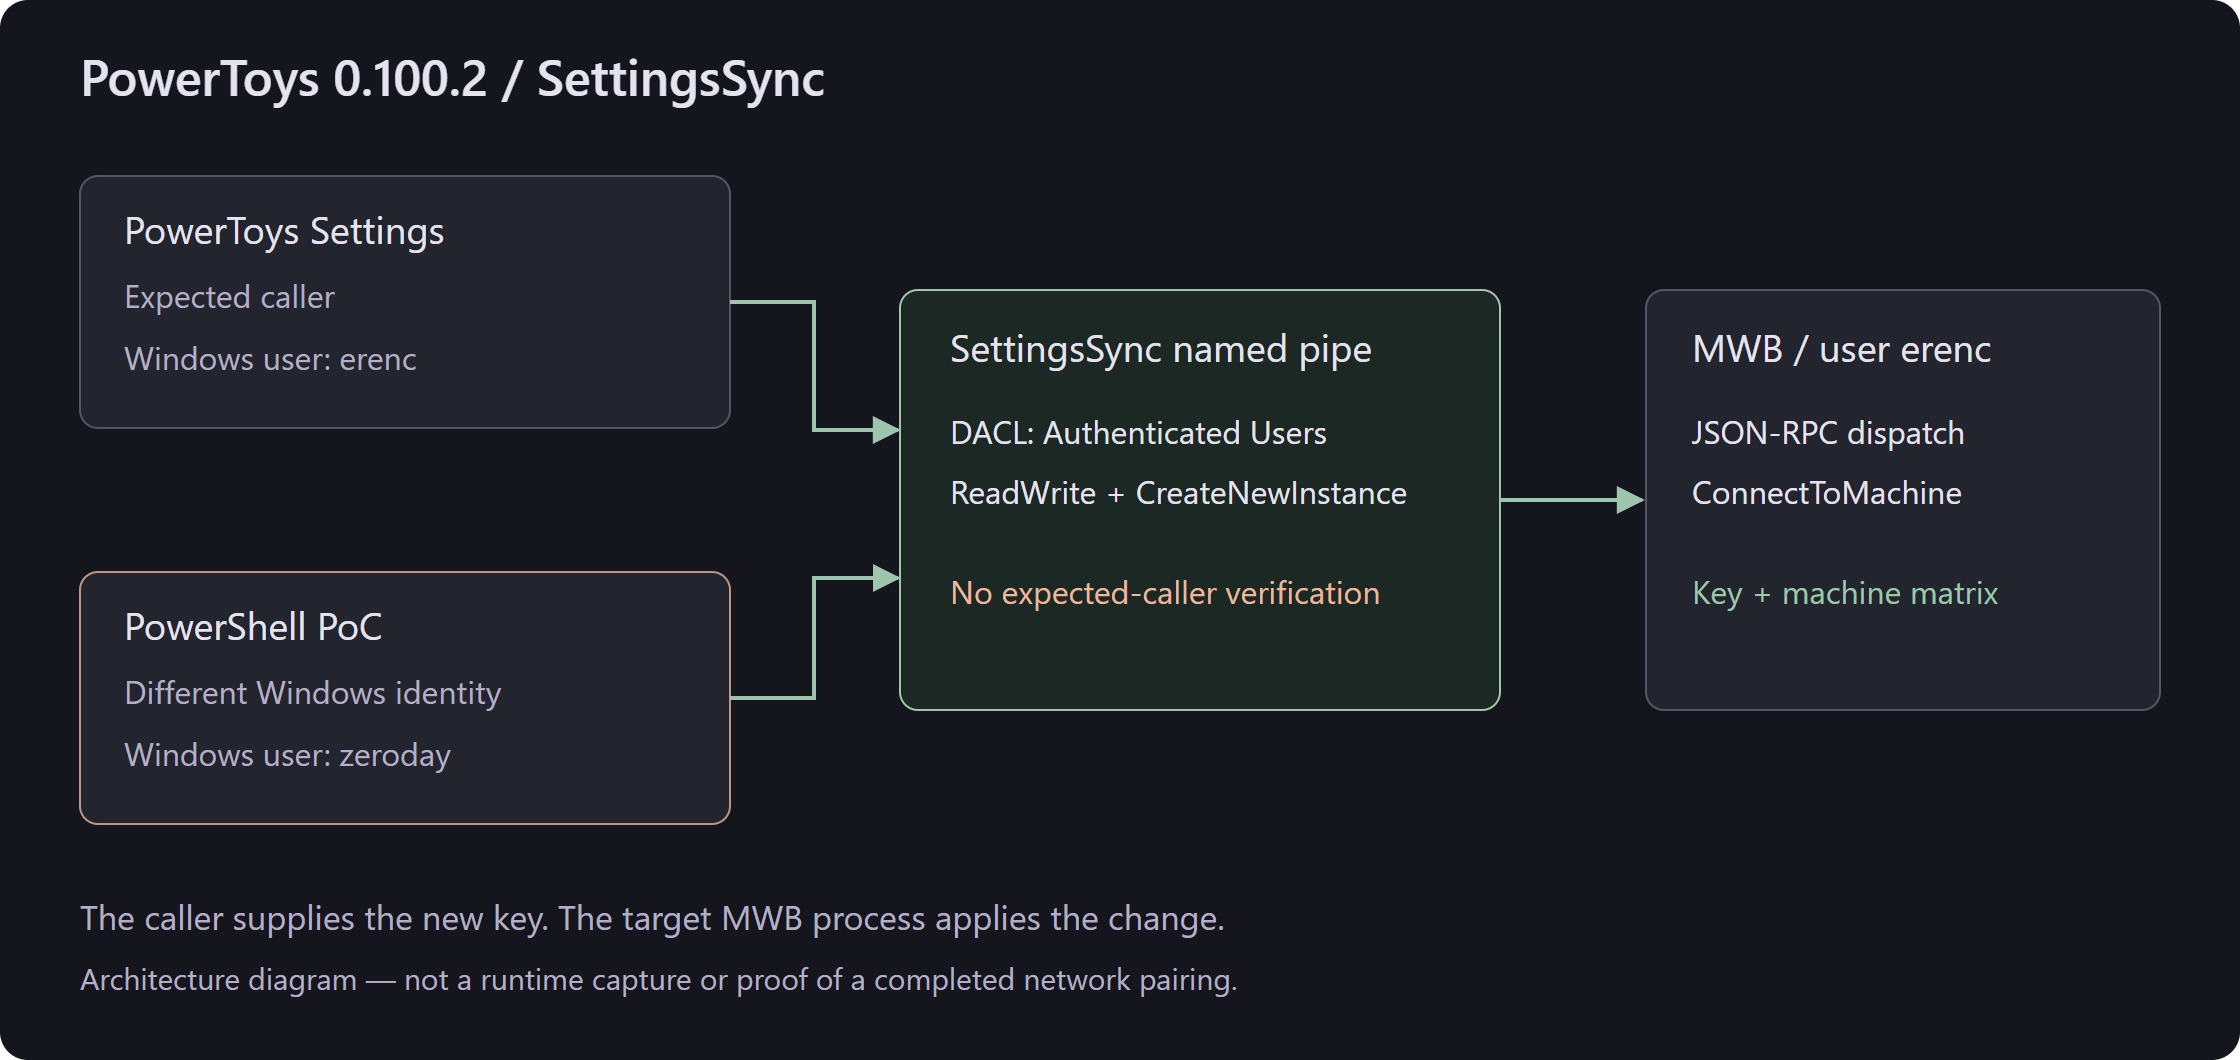2240x1060 pixels.
Task: Click the 'Expected caller' label
Action: pyautogui.click(x=229, y=297)
